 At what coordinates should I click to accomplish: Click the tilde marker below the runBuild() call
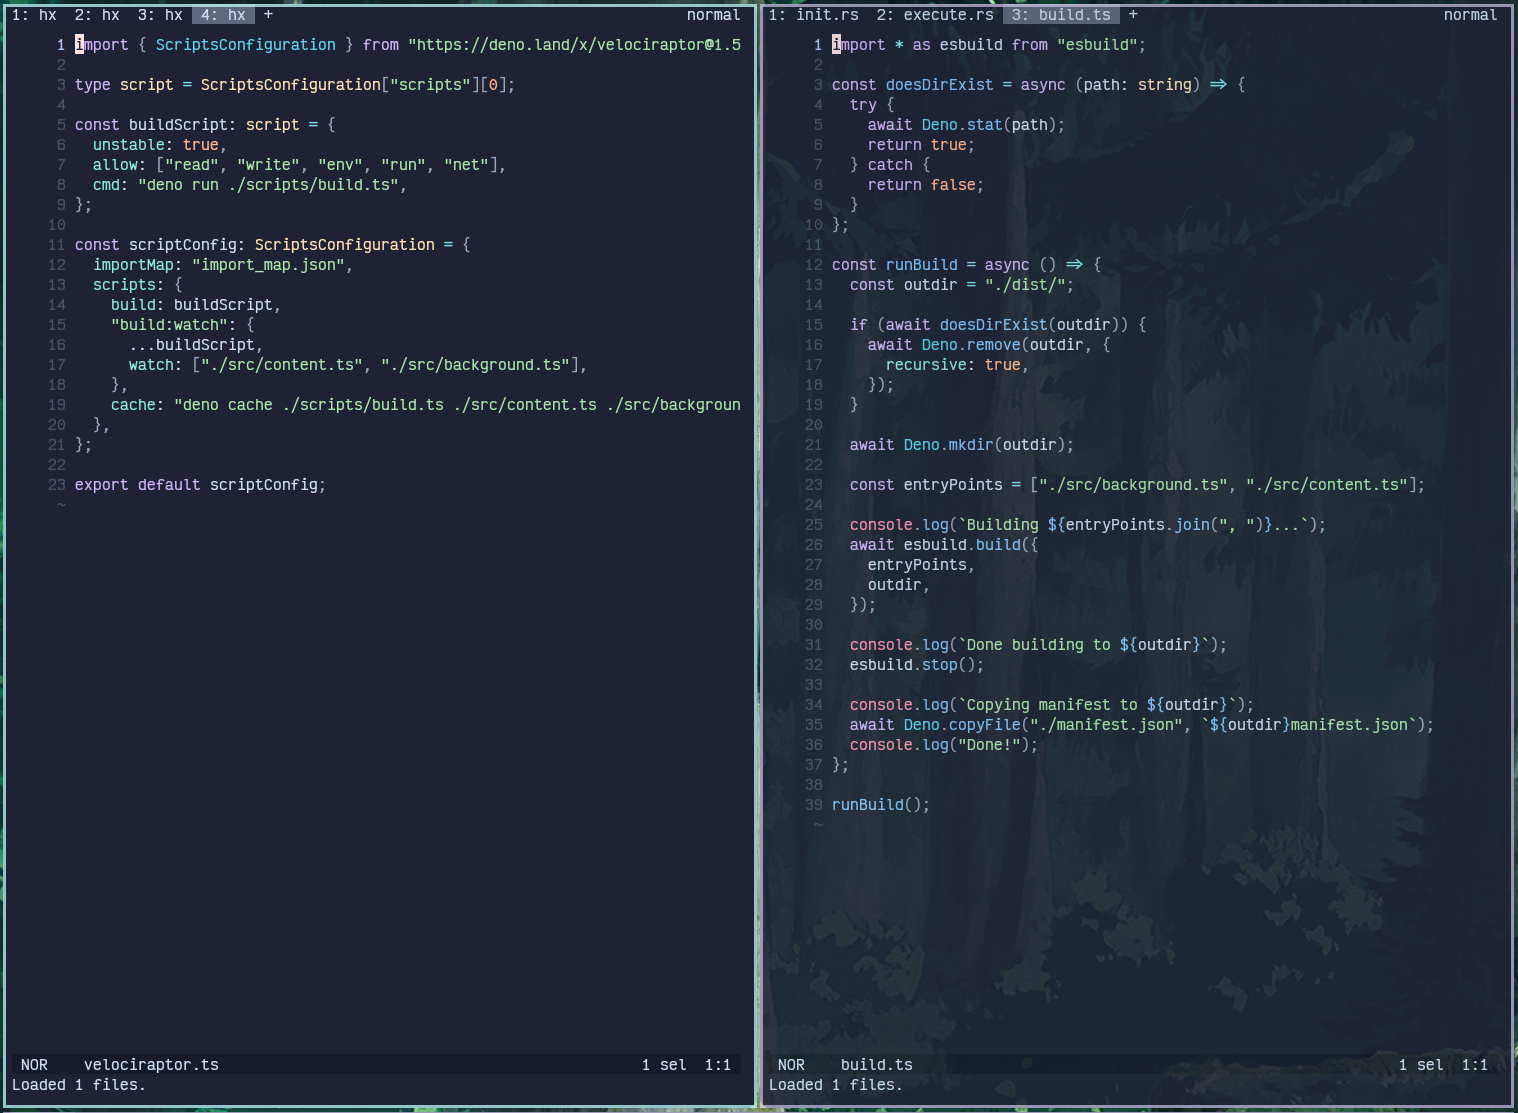(818, 824)
